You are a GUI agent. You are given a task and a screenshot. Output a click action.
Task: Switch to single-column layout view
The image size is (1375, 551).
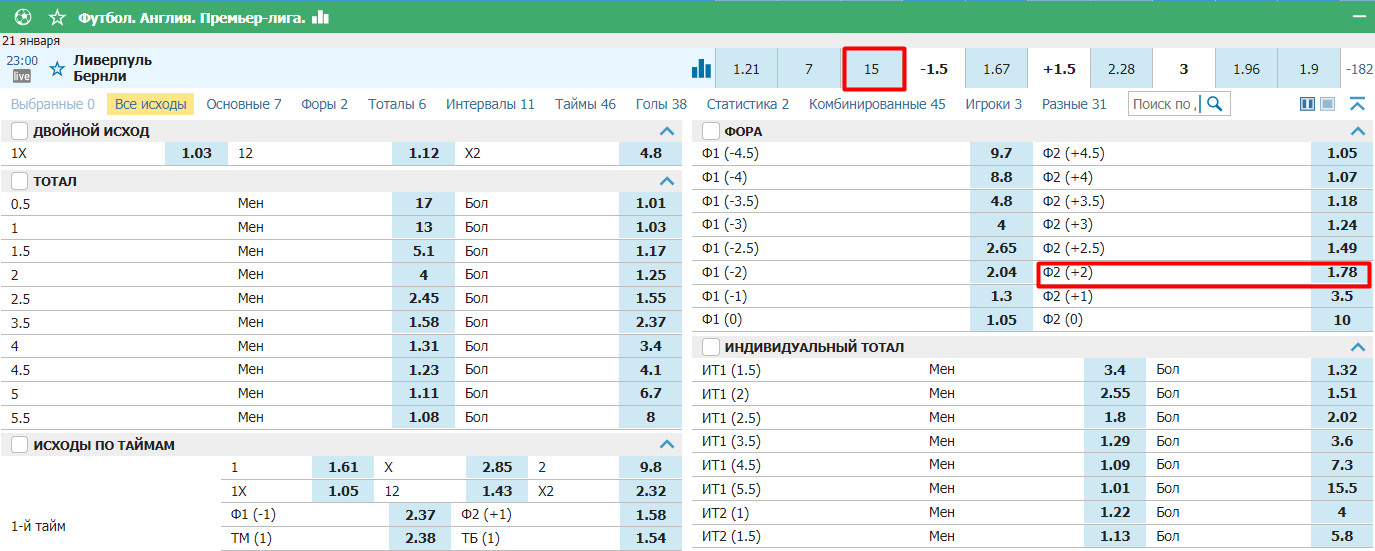tap(1328, 104)
